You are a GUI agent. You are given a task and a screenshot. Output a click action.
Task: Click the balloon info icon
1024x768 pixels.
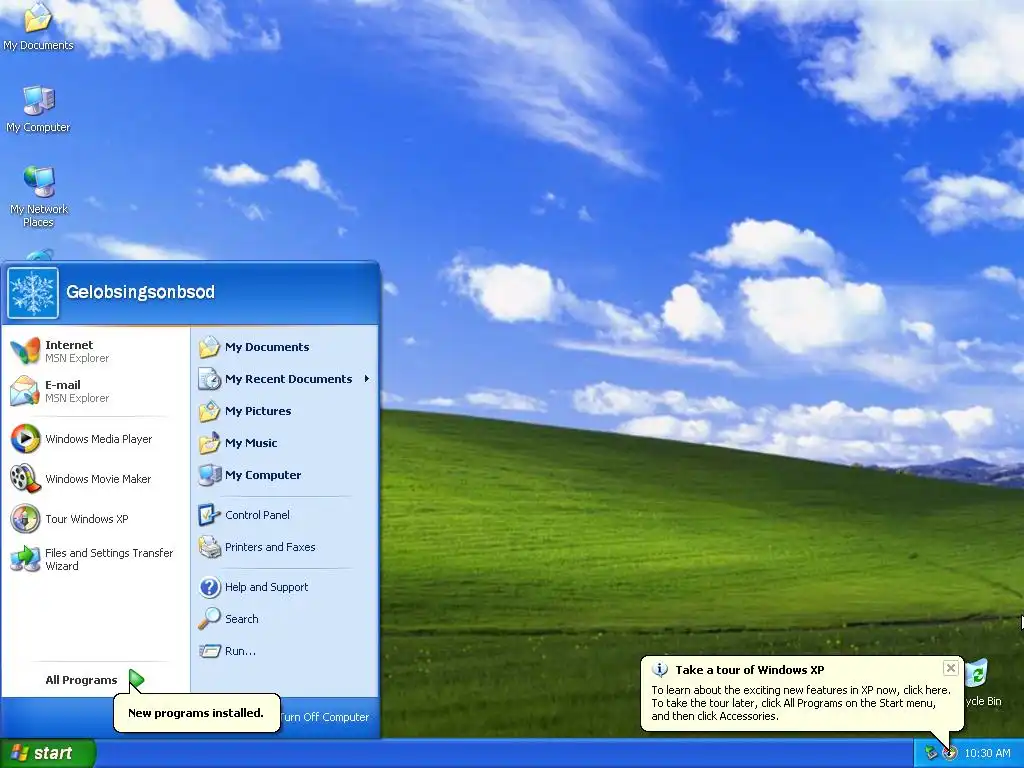tap(660, 669)
